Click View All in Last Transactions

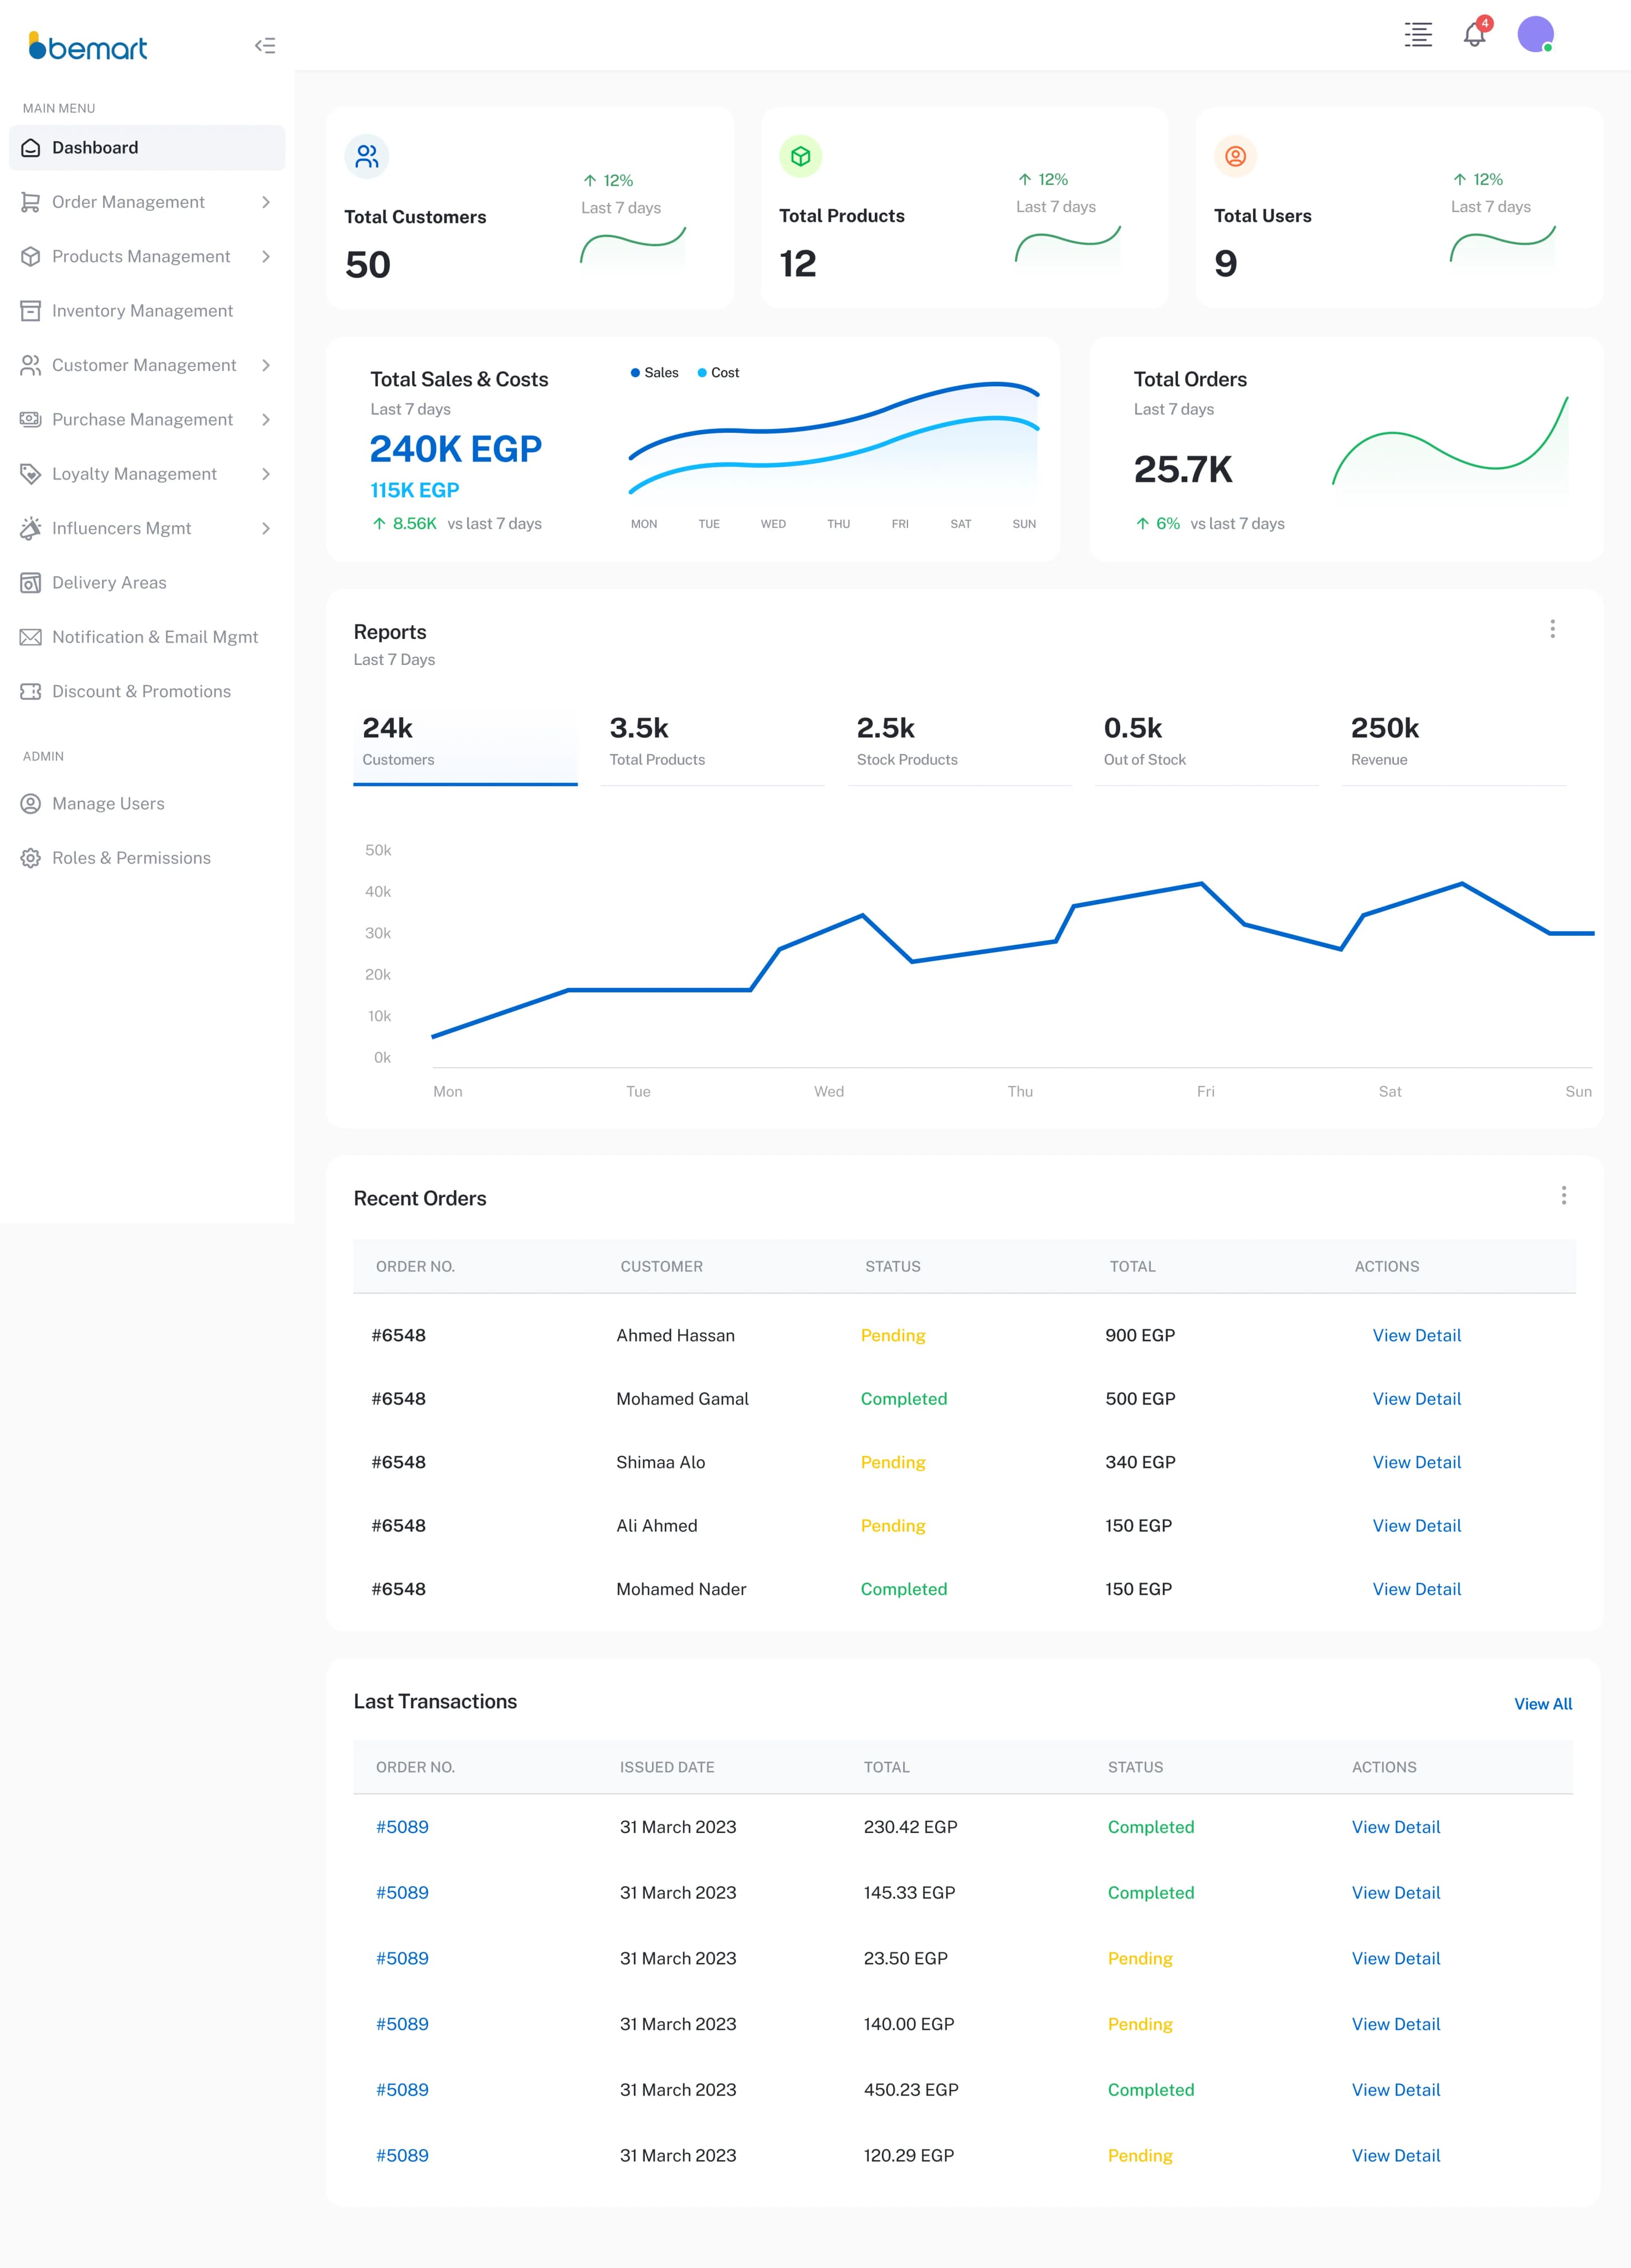click(x=1543, y=1704)
